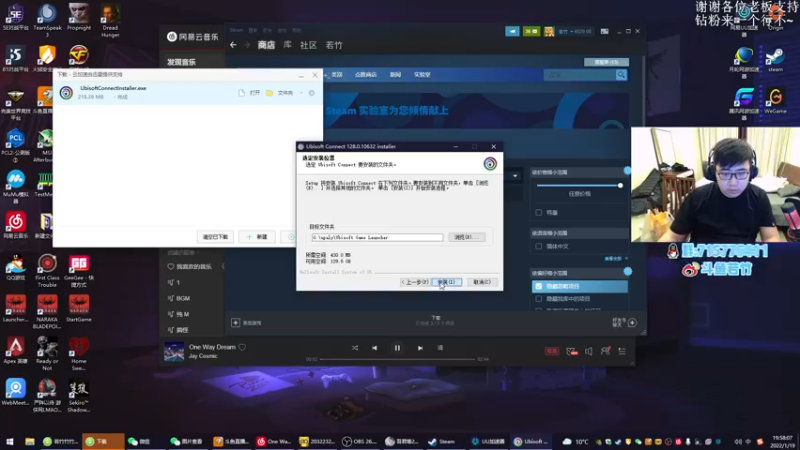Open Steam Friends & Chat button
Viewport: 800px width, 450px height.
[x=624, y=322]
